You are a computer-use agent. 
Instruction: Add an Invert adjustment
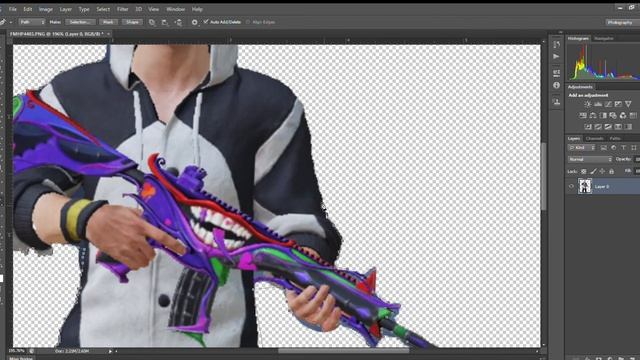(x=588, y=127)
